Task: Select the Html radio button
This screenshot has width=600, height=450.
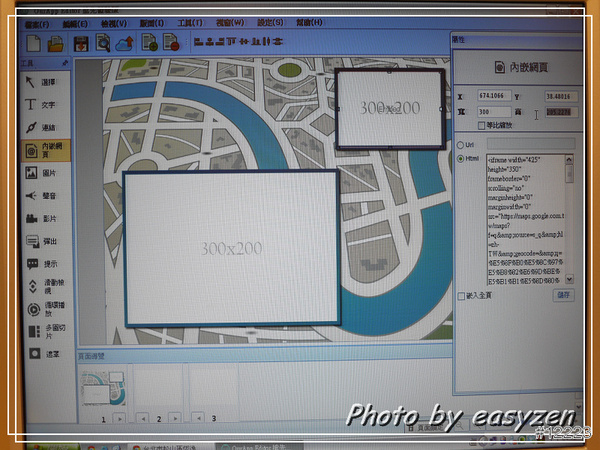Action: 461,159
